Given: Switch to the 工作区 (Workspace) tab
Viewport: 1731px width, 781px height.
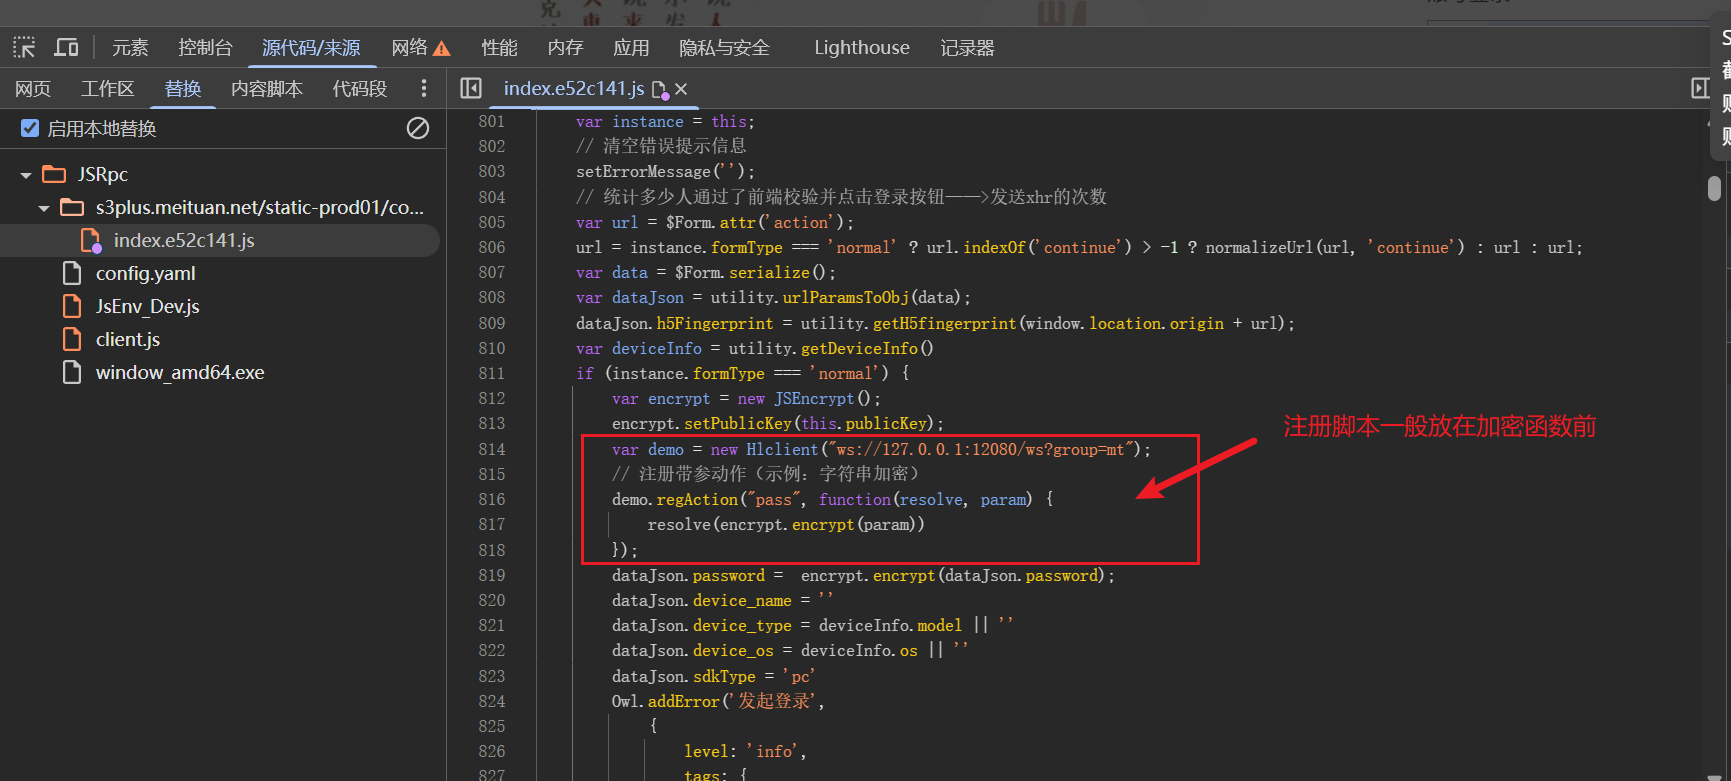Looking at the screenshot, I should click(107, 89).
